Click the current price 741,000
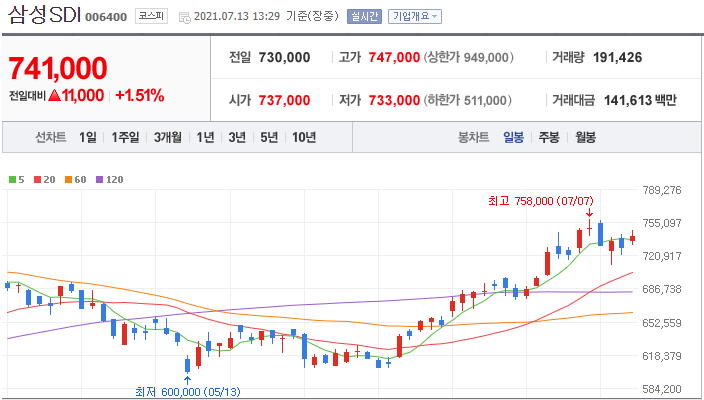Viewport: 704px width, 400px height. click(x=58, y=69)
